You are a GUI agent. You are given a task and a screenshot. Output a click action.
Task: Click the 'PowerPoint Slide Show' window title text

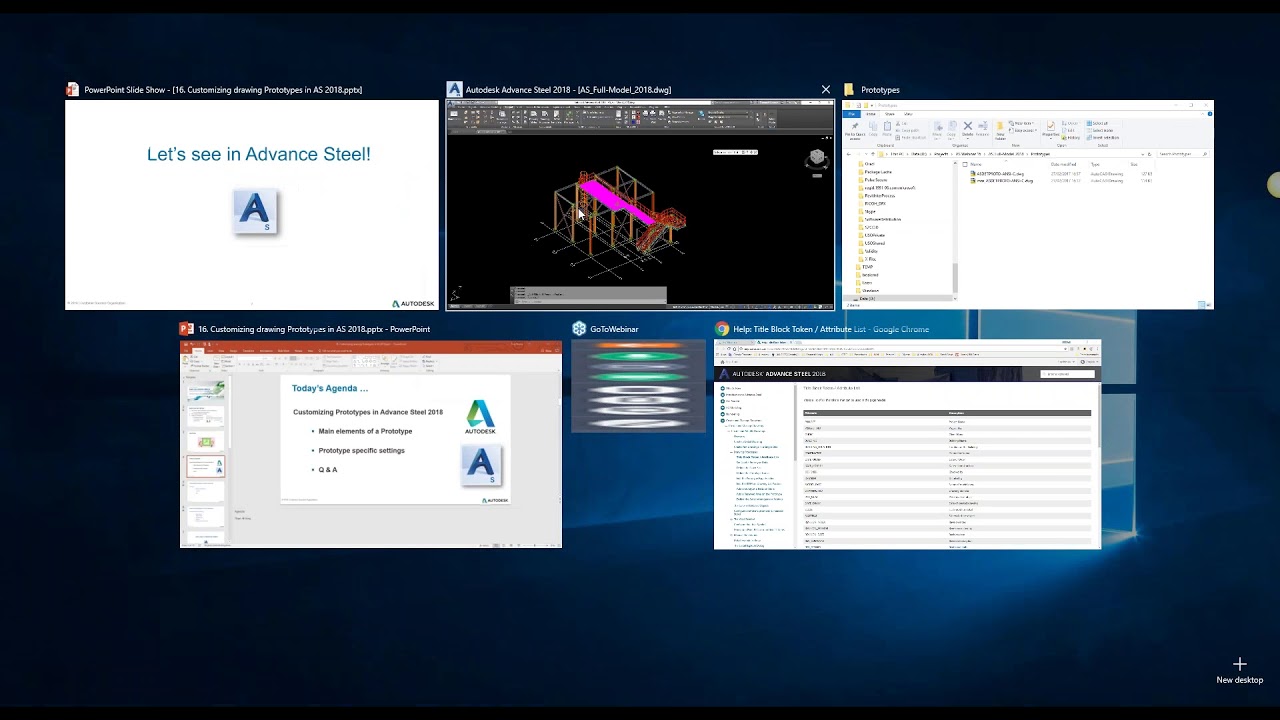pyautogui.click(x=223, y=90)
